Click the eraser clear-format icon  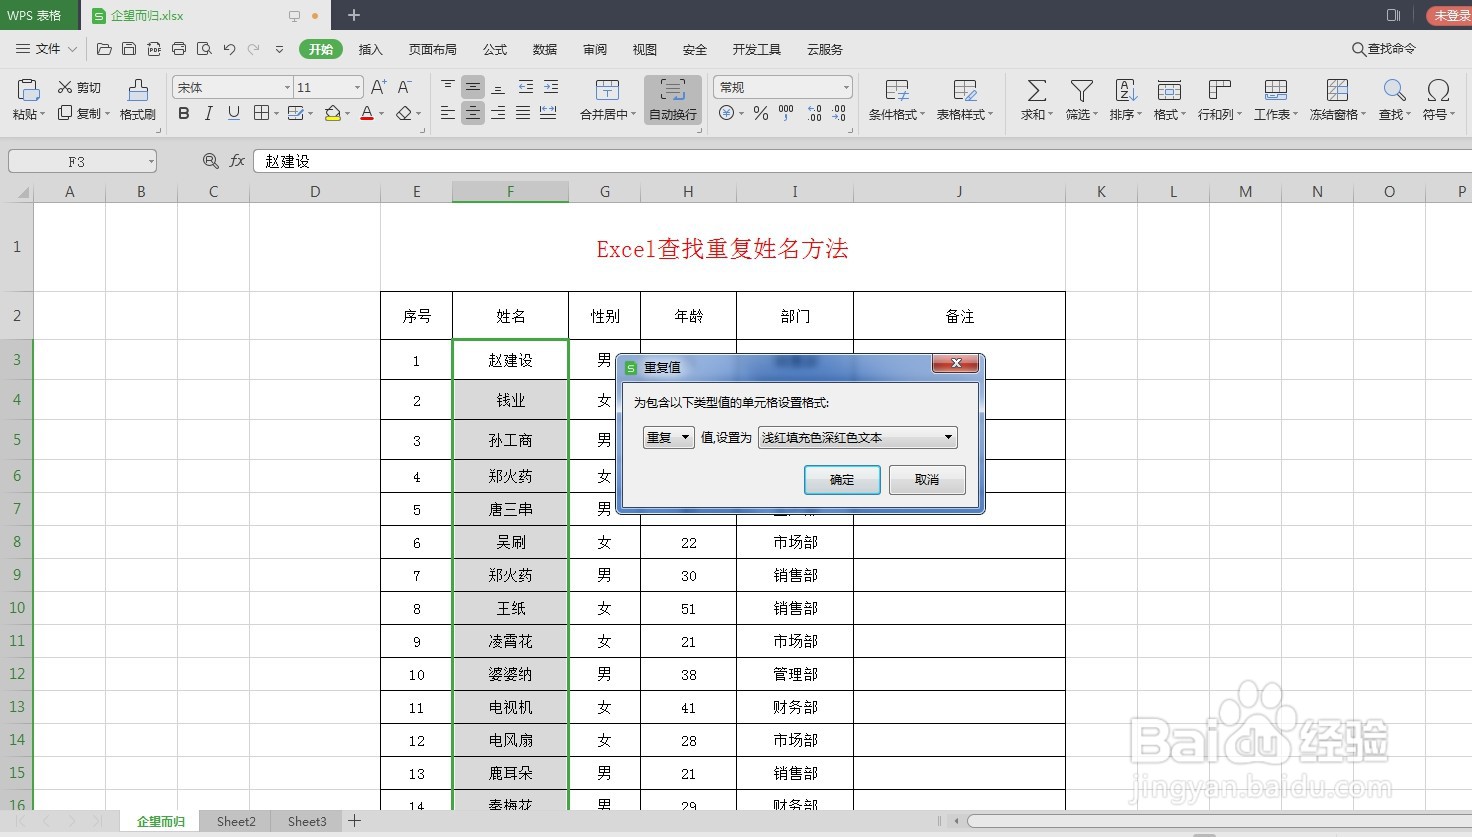point(404,114)
